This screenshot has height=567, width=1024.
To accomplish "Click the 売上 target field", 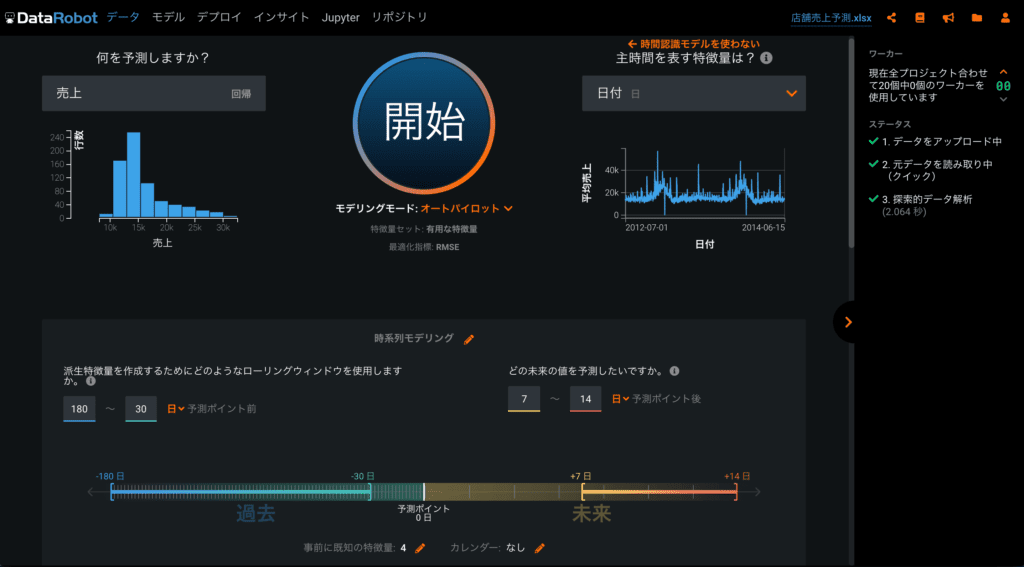I will 153,93.
